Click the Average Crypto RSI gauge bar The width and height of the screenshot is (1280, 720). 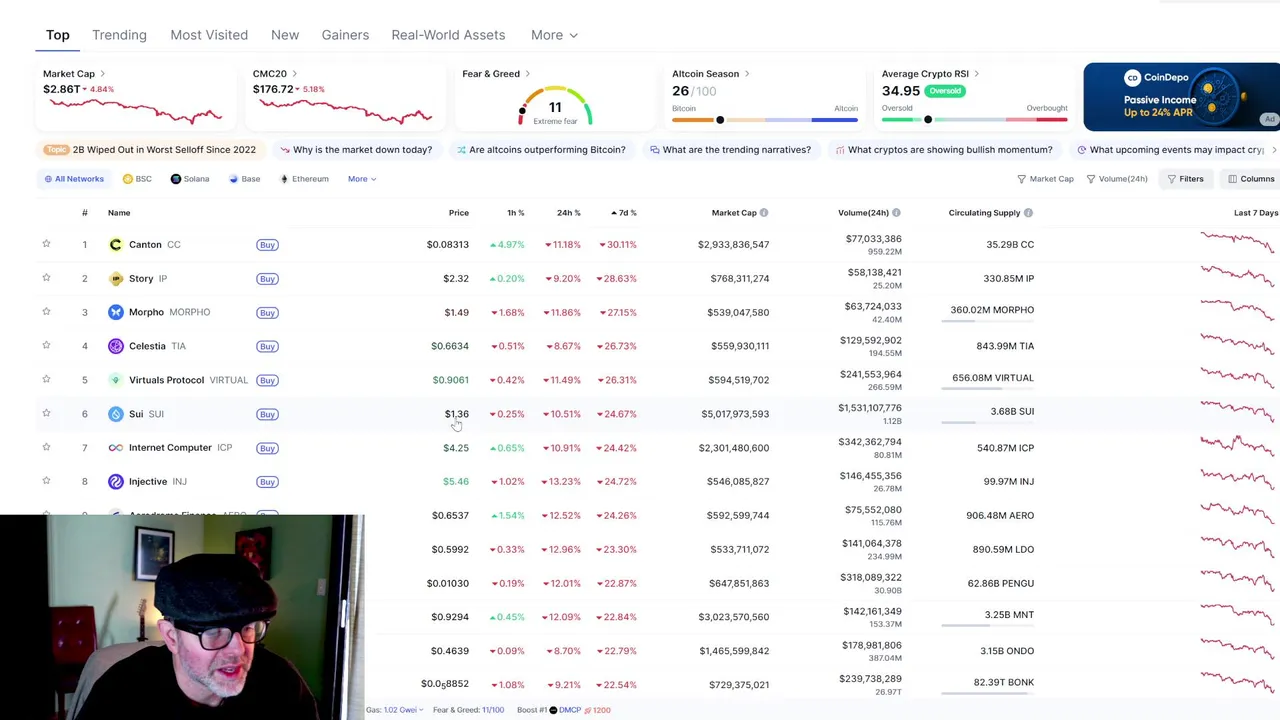click(x=975, y=120)
